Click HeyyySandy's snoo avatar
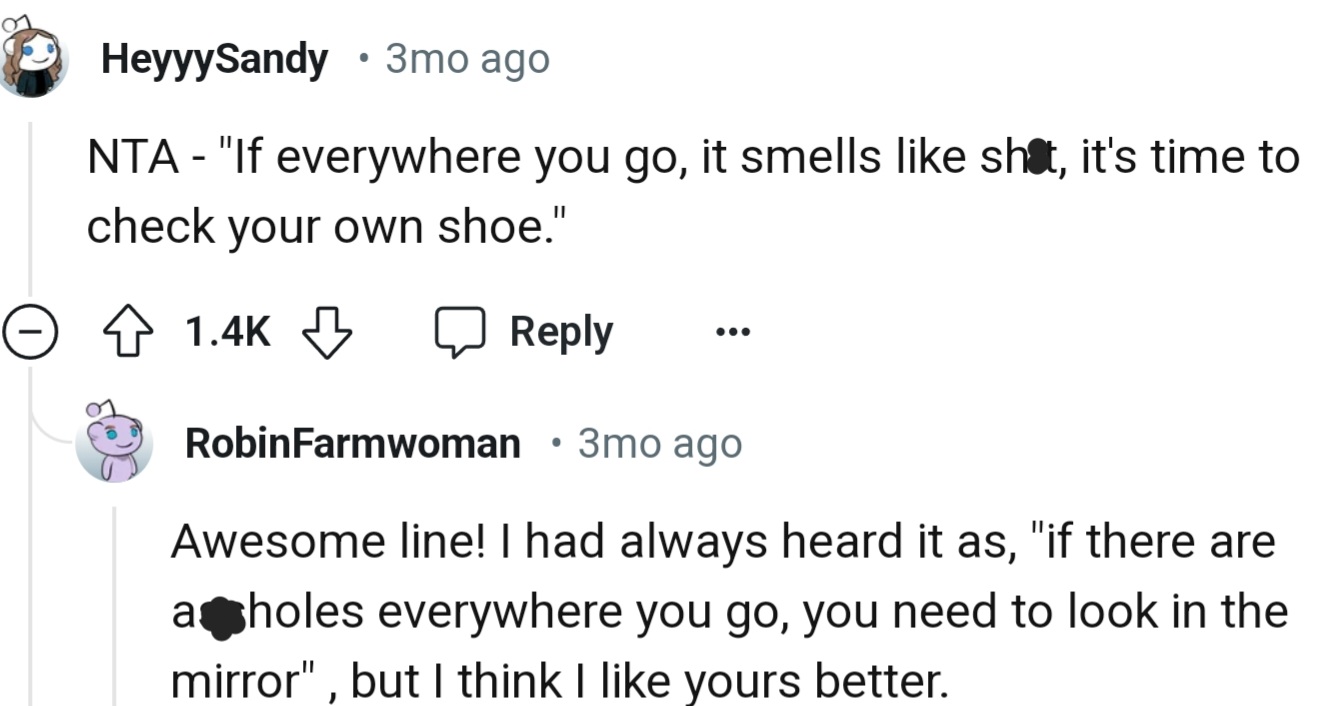 31,58
